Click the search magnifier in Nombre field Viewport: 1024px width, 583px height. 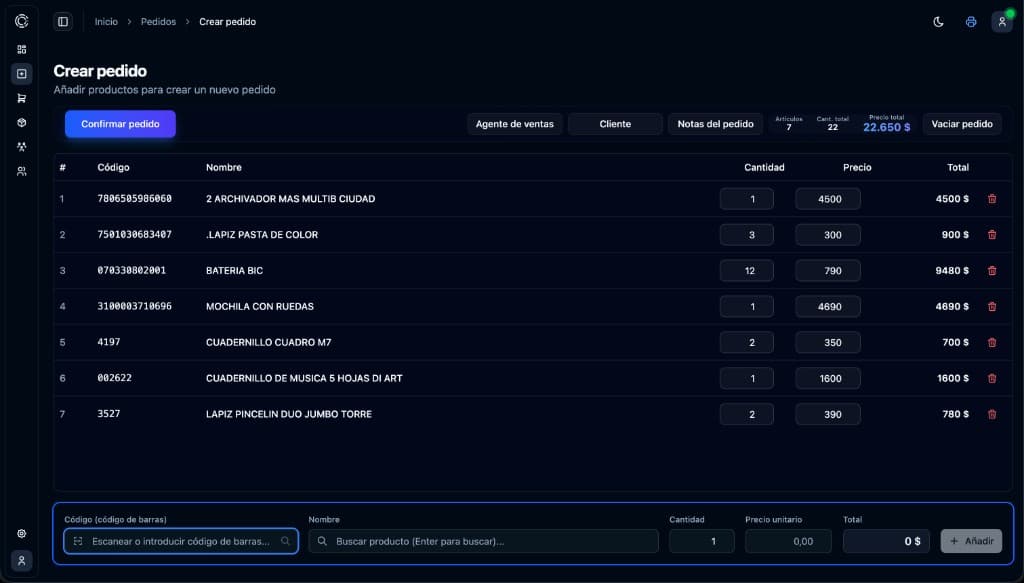tap(321, 541)
